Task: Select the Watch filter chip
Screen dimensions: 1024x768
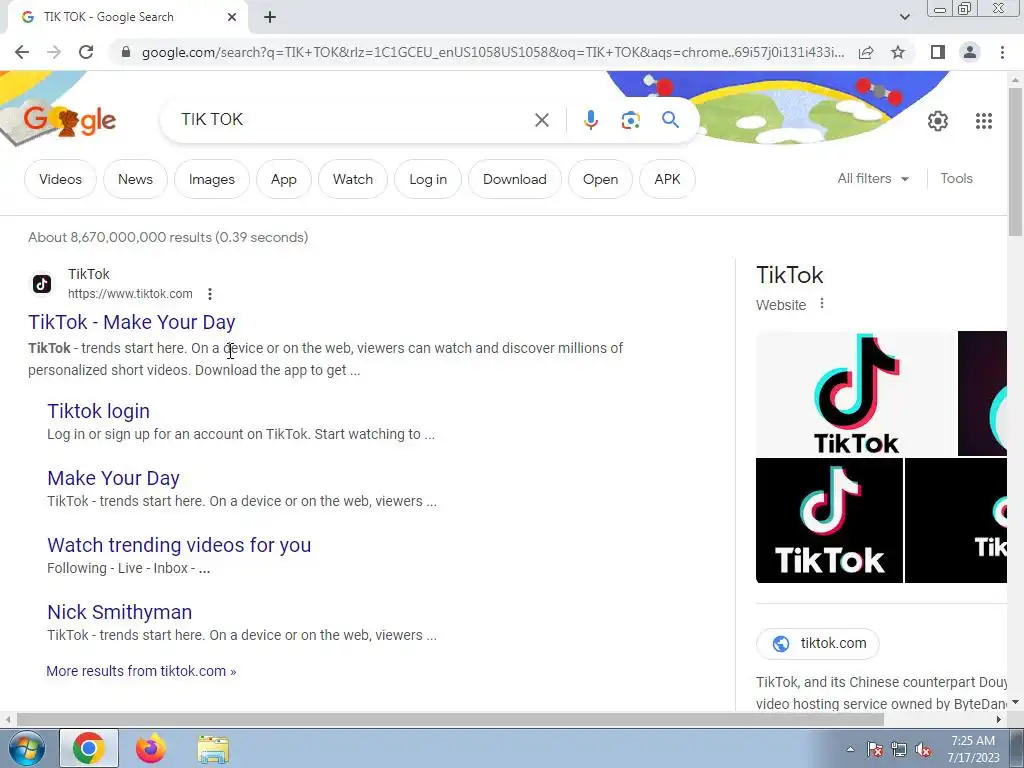Action: pos(353,179)
